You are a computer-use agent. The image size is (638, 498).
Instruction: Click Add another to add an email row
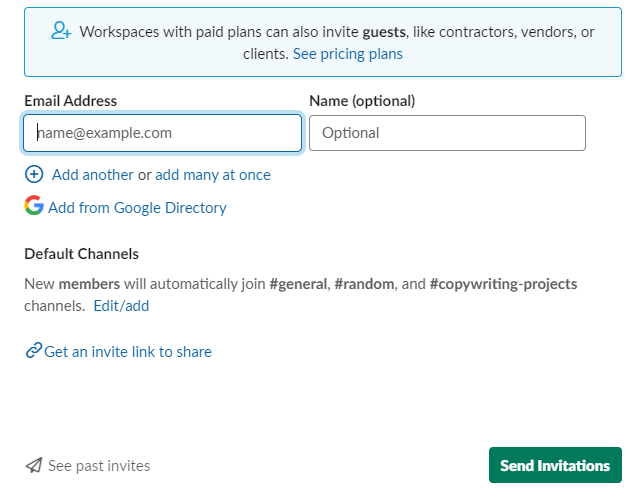click(x=92, y=175)
